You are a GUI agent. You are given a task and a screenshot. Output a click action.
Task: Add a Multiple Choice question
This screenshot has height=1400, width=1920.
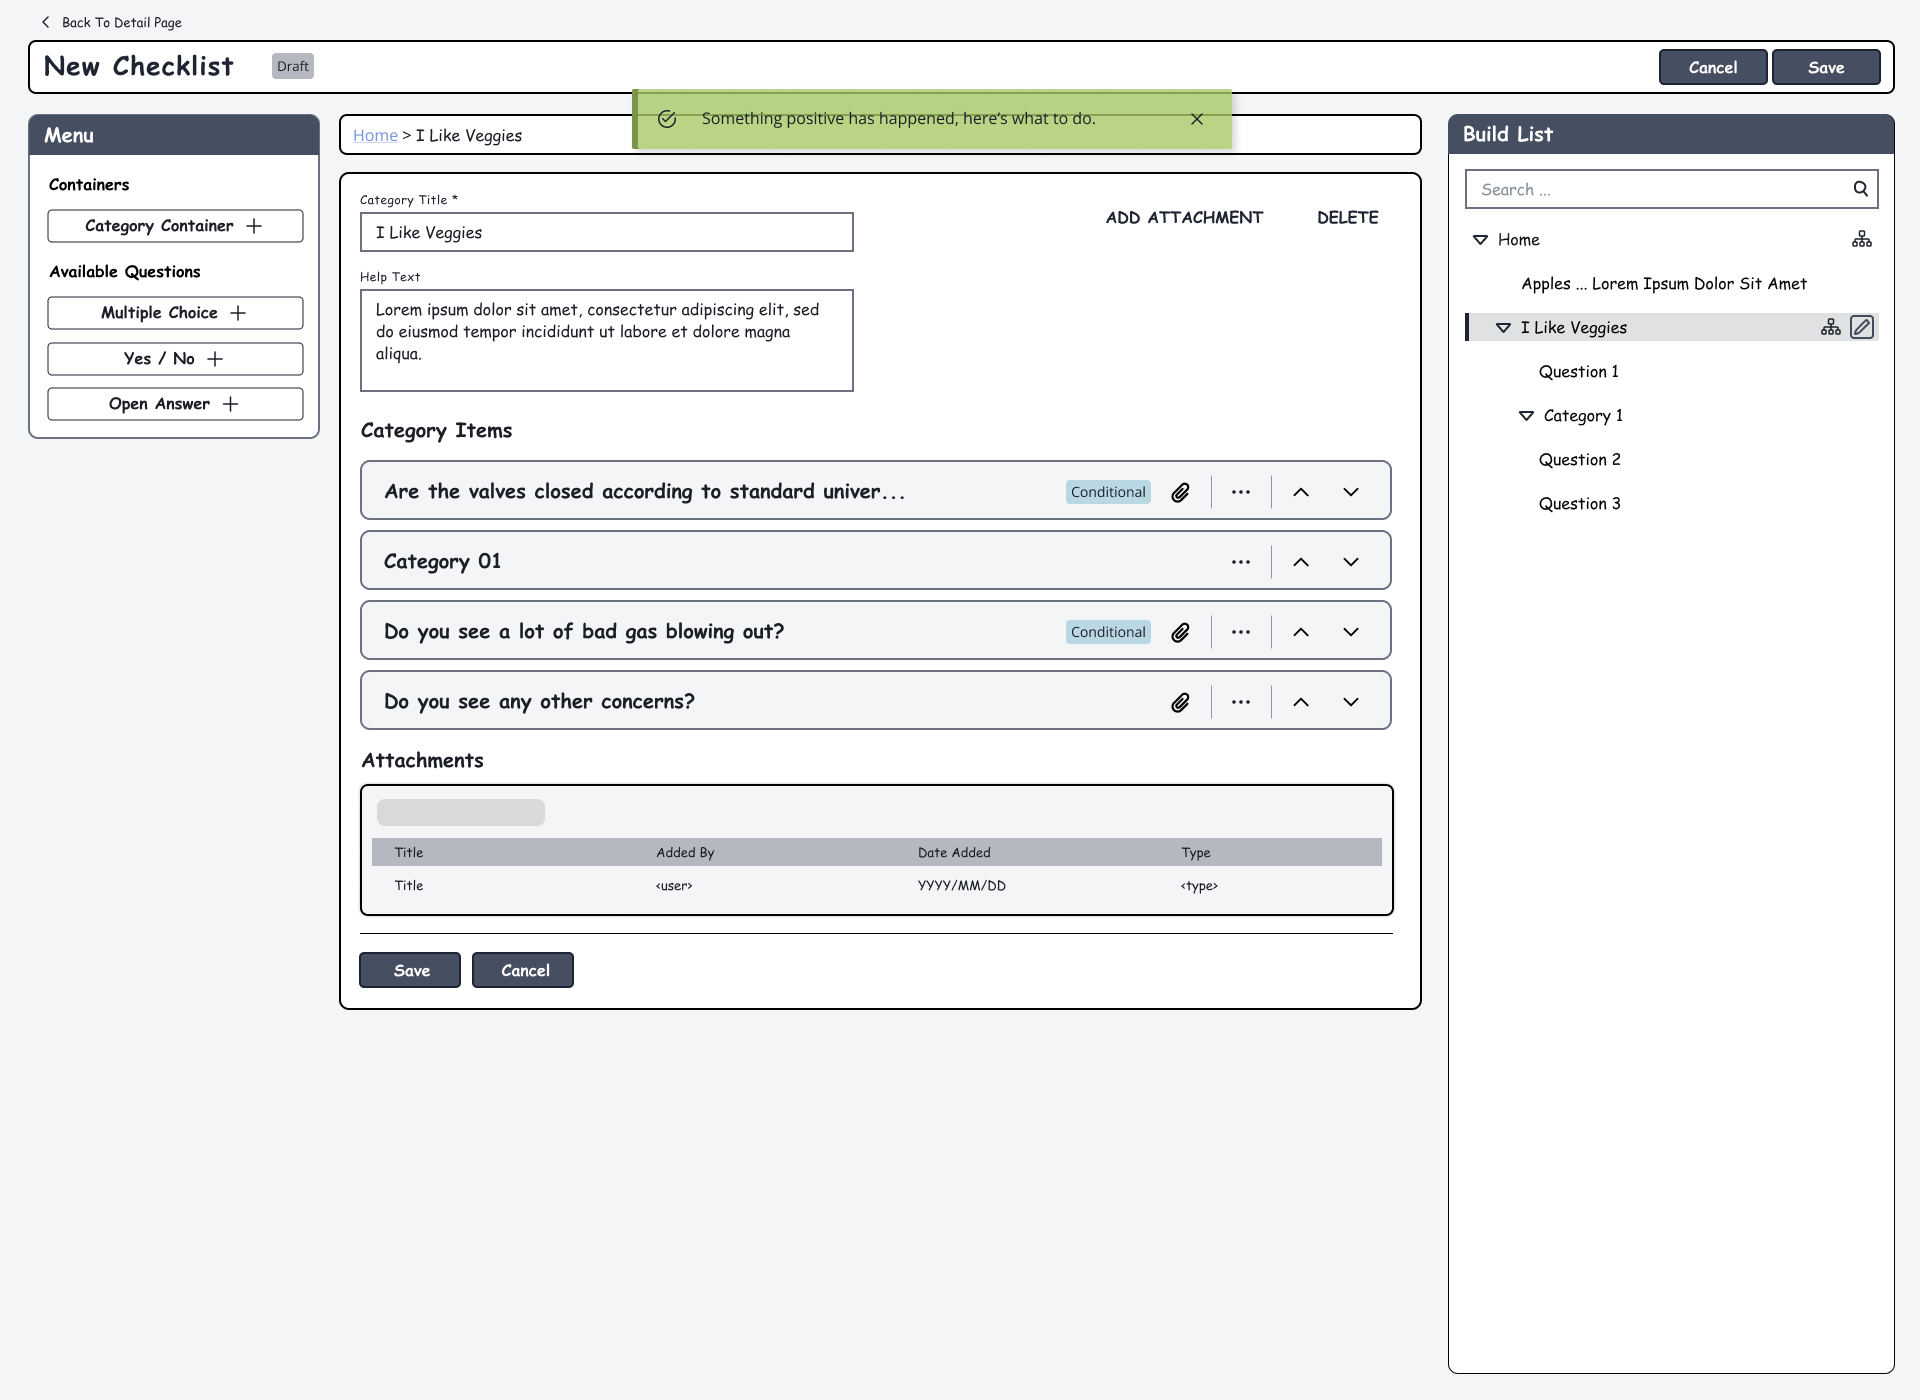pos(175,313)
